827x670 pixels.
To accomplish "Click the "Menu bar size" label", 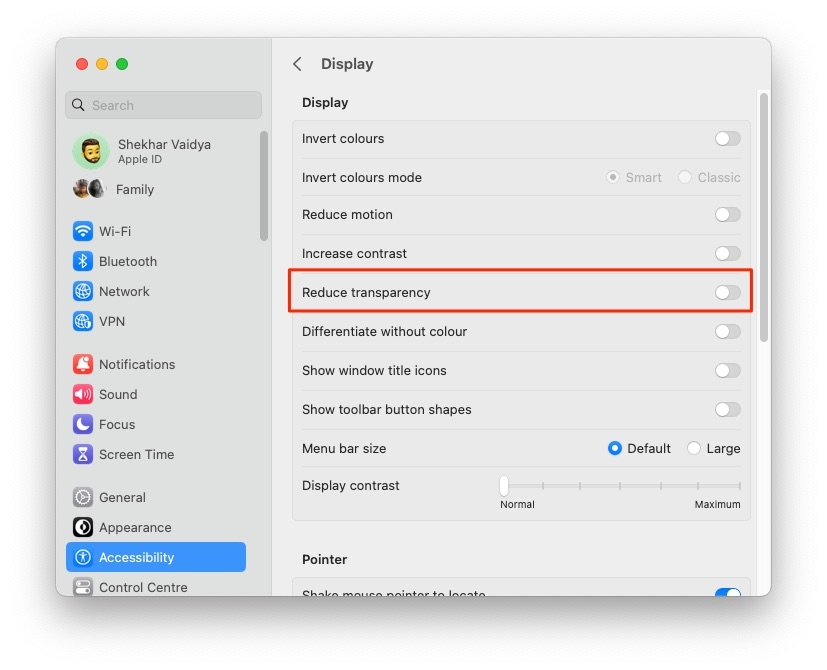I will pyautogui.click(x=344, y=448).
